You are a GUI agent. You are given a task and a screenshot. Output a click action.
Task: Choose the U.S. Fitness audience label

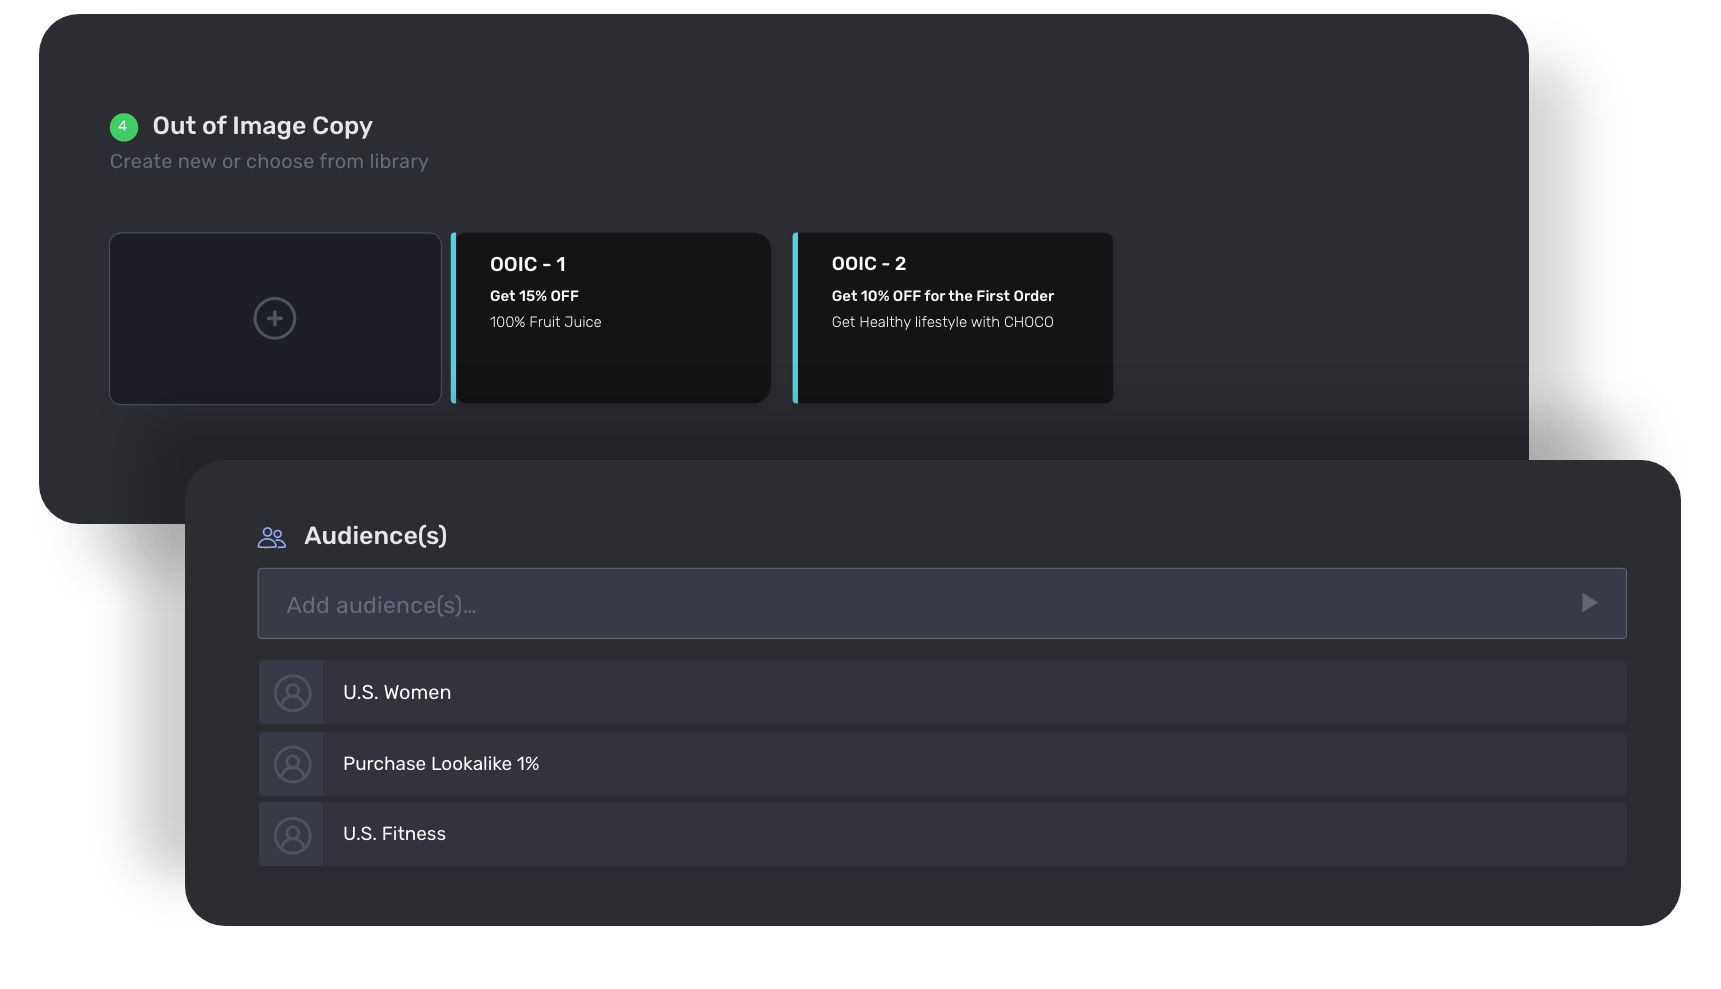coord(394,834)
